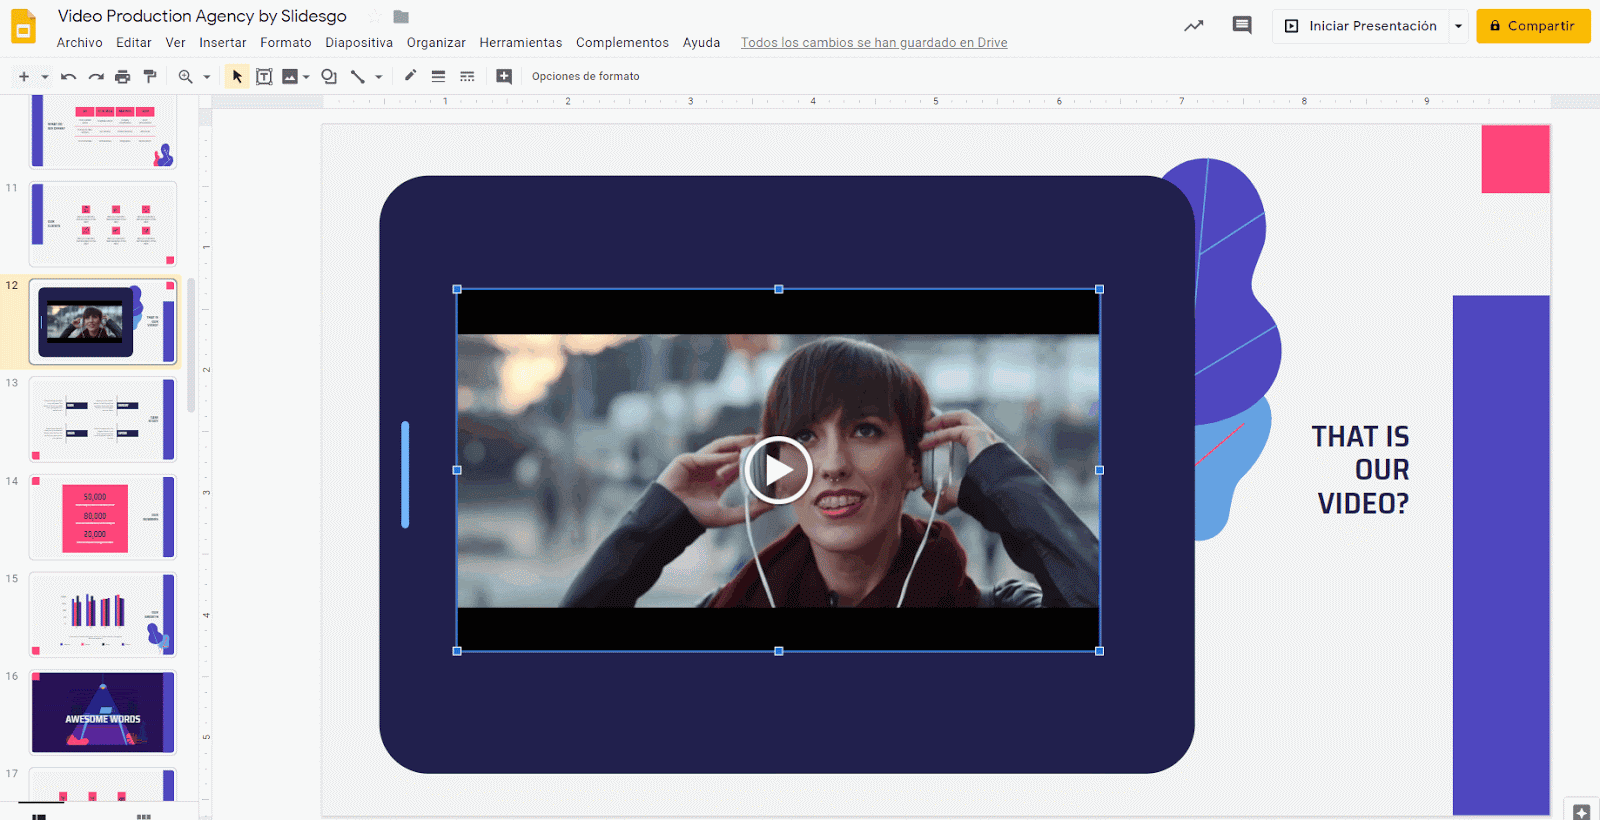This screenshot has height=820, width=1600.
Task: Click Iniciar Presentación button
Action: 1361,26
